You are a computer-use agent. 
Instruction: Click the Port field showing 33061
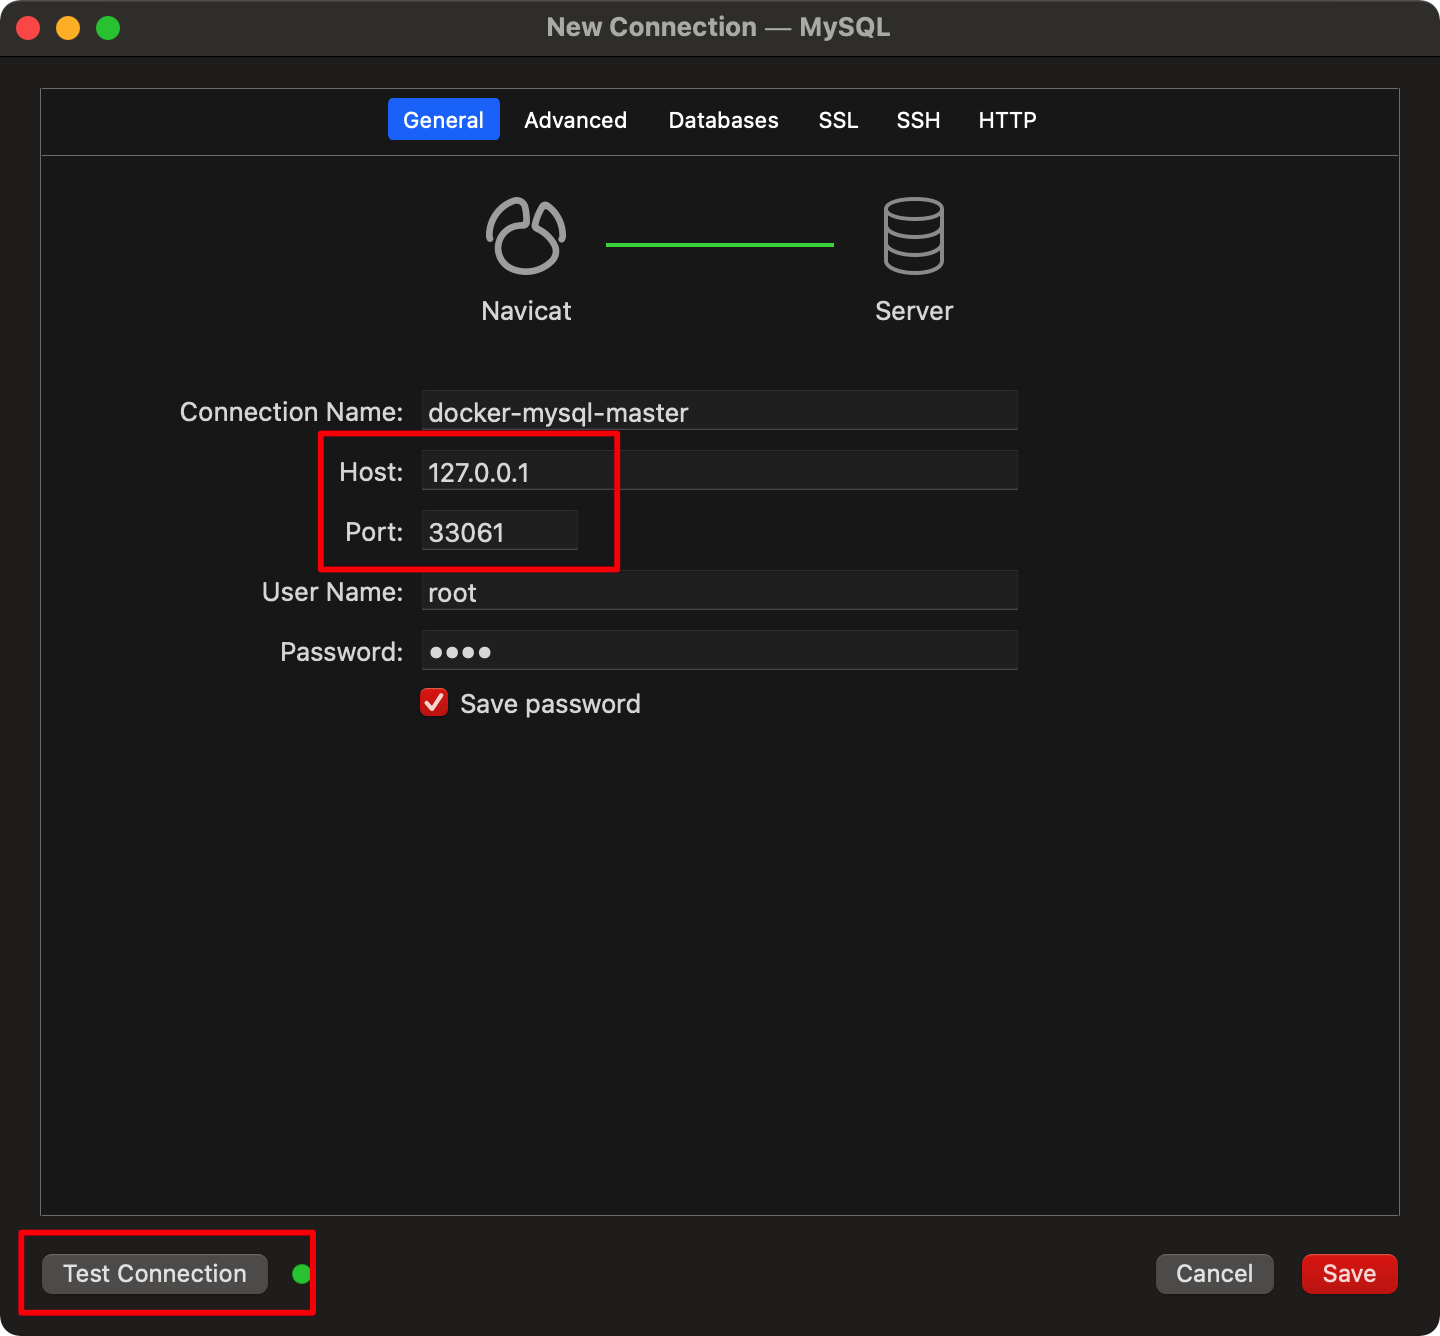(x=500, y=531)
